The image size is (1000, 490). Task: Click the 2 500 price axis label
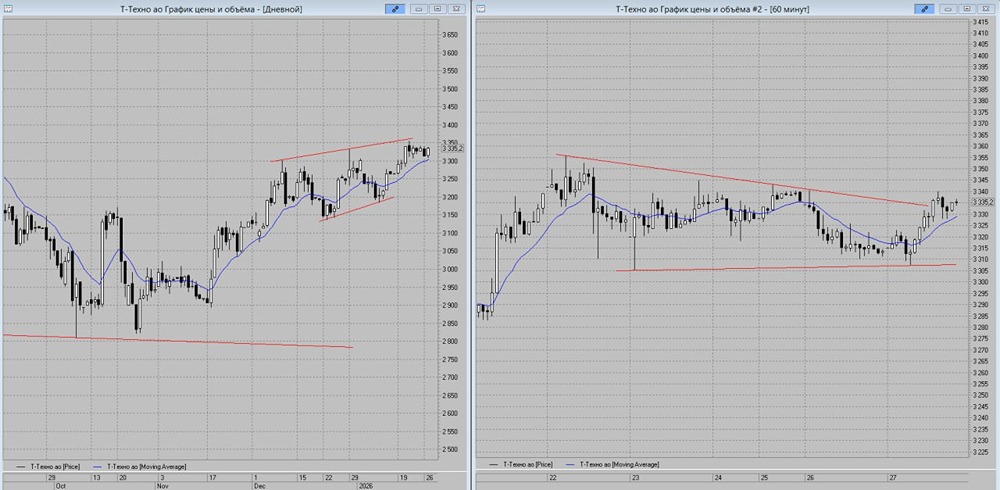[x=450, y=450]
